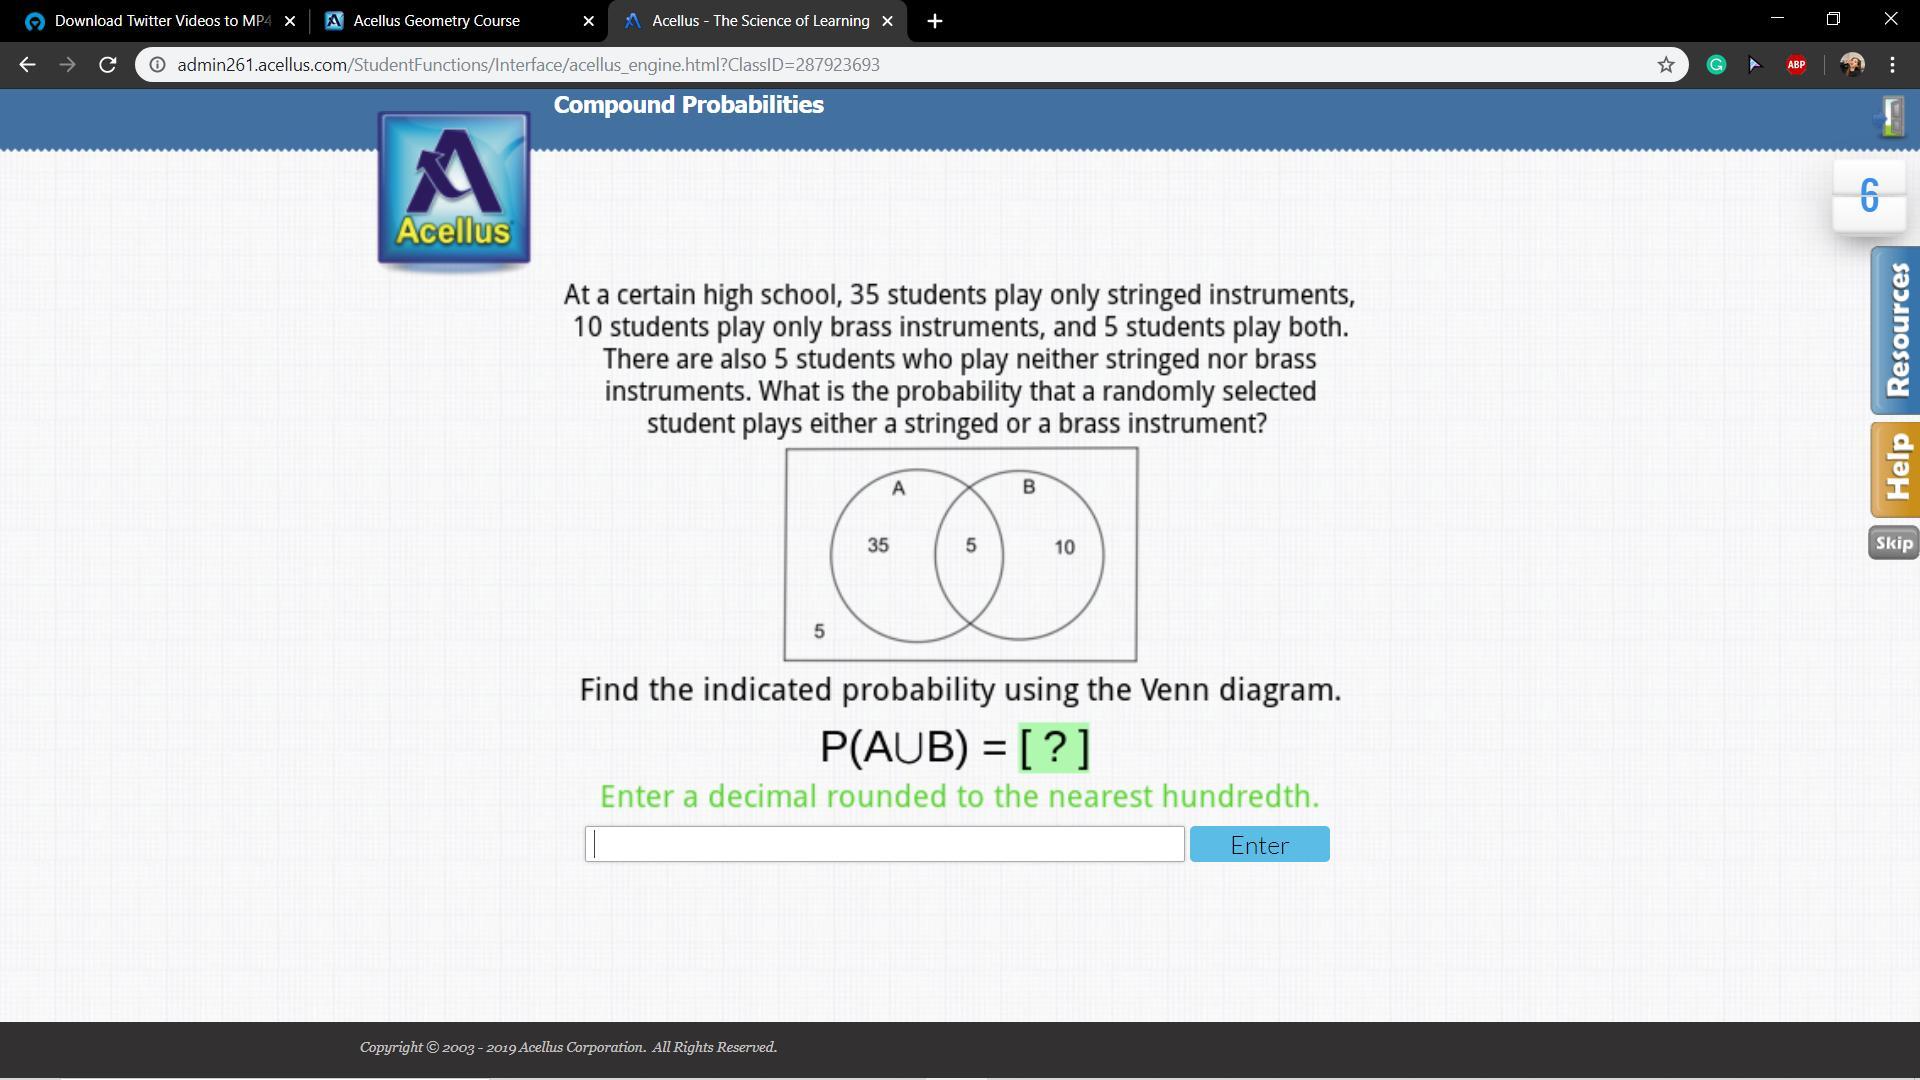Go back to previous page

pyautogui.click(x=27, y=65)
